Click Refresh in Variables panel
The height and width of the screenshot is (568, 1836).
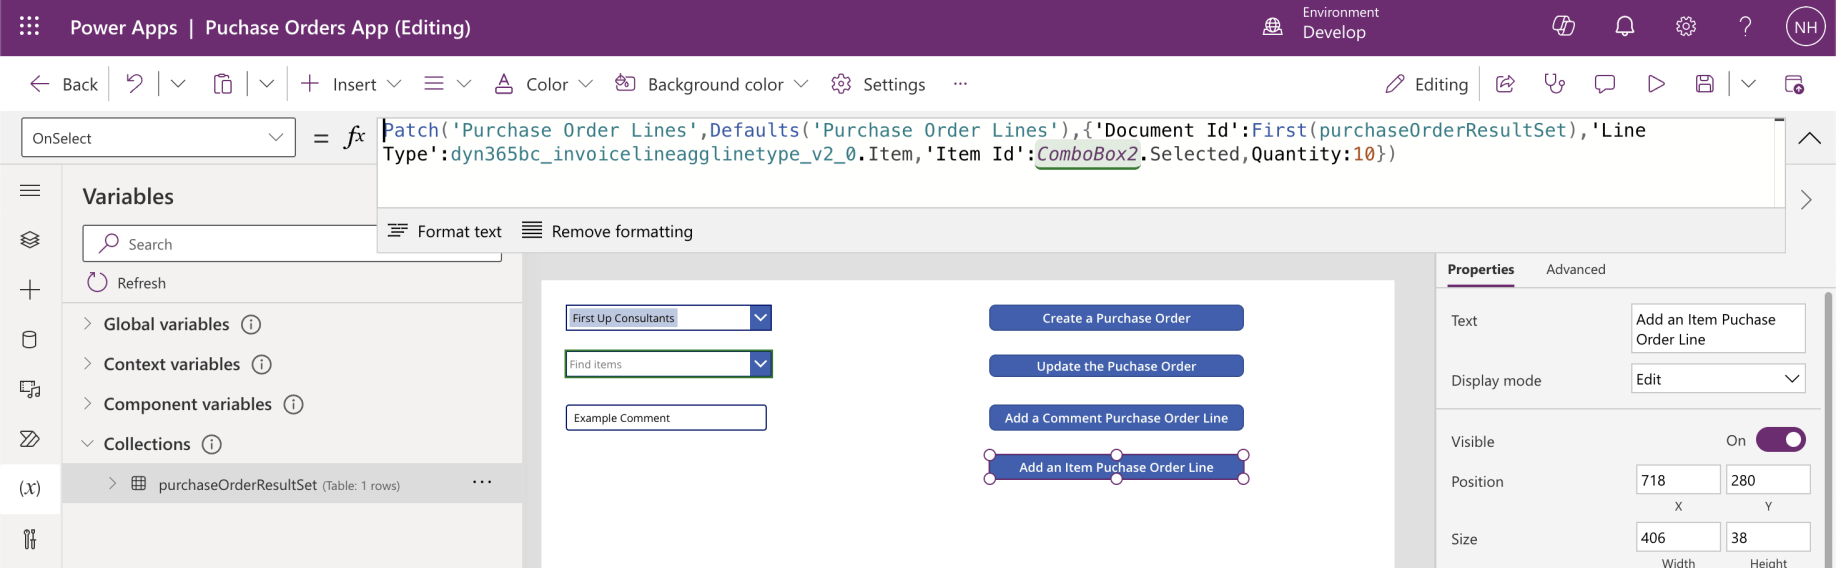tap(127, 283)
